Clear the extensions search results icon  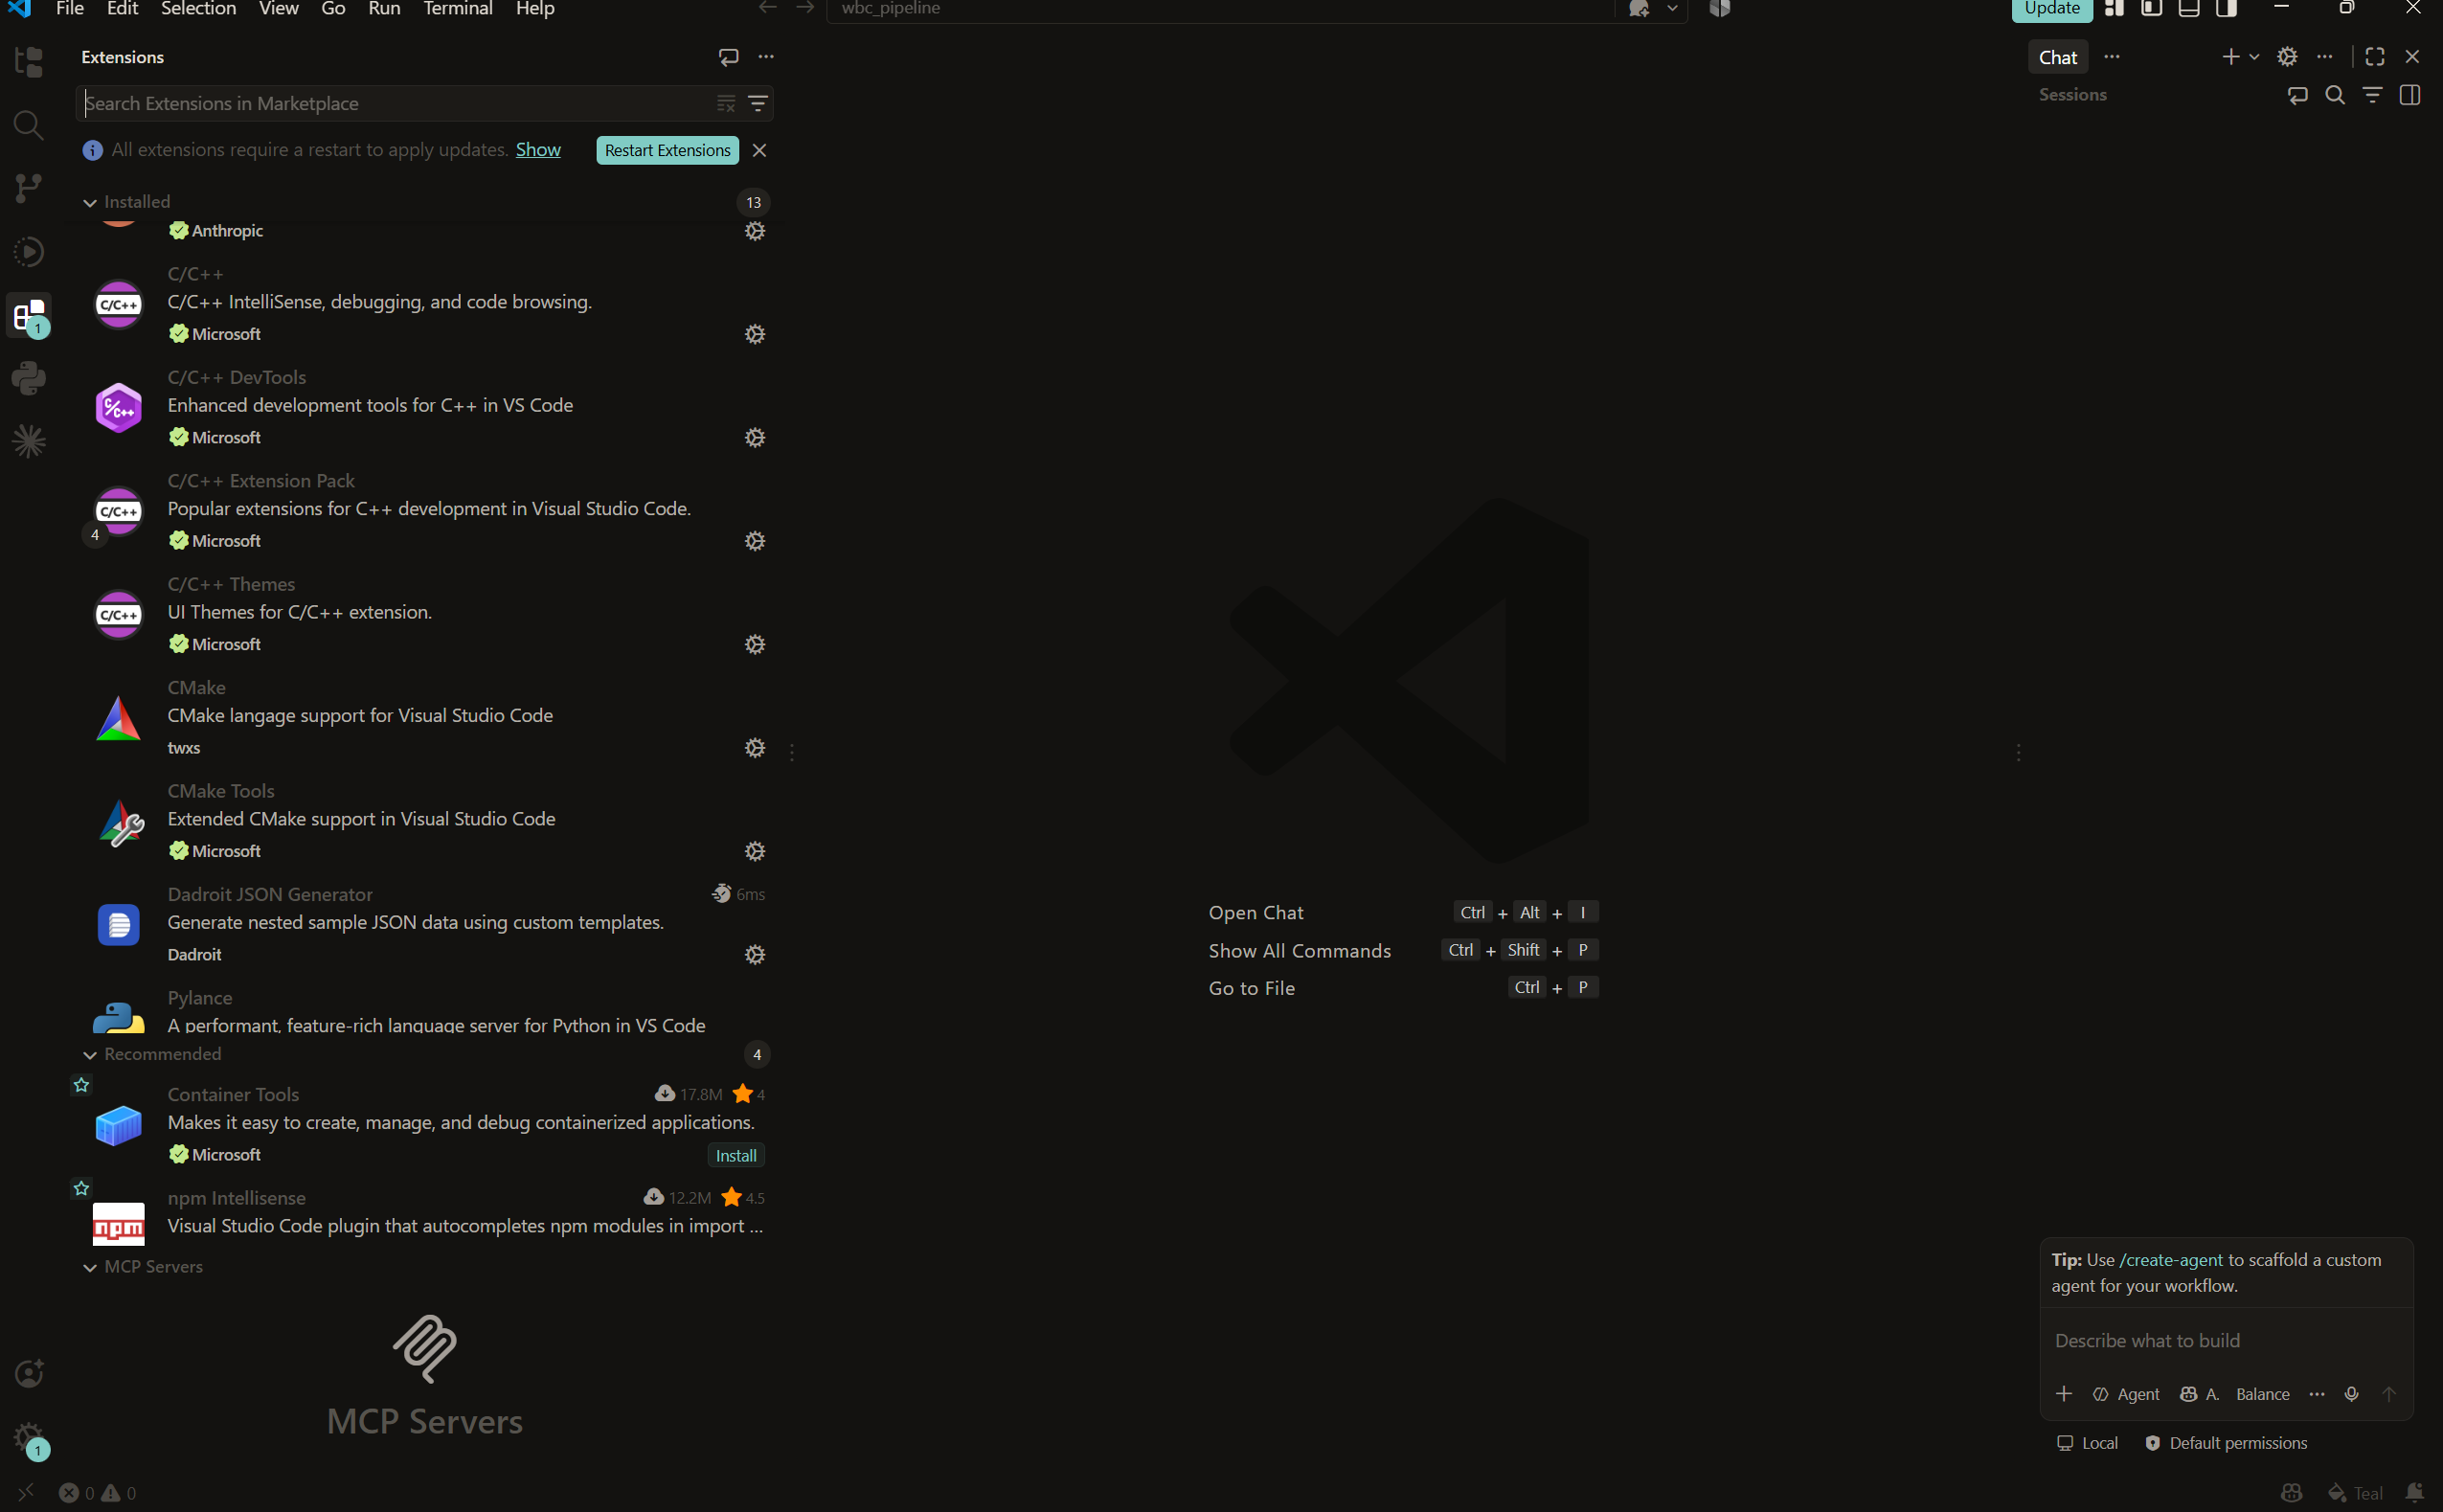pos(726,103)
